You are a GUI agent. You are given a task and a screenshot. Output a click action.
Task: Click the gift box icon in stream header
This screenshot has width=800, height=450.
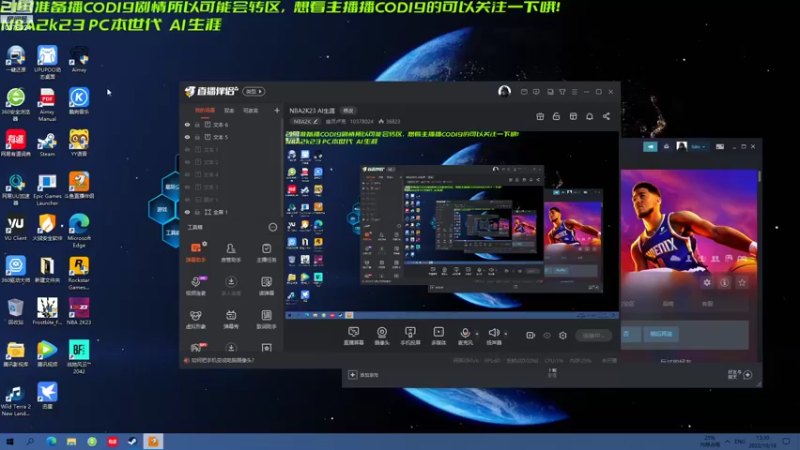(540, 116)
